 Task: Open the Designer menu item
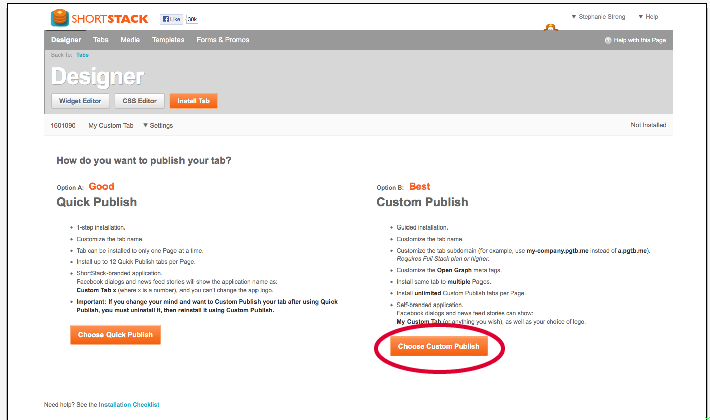(x=66, y=40)
